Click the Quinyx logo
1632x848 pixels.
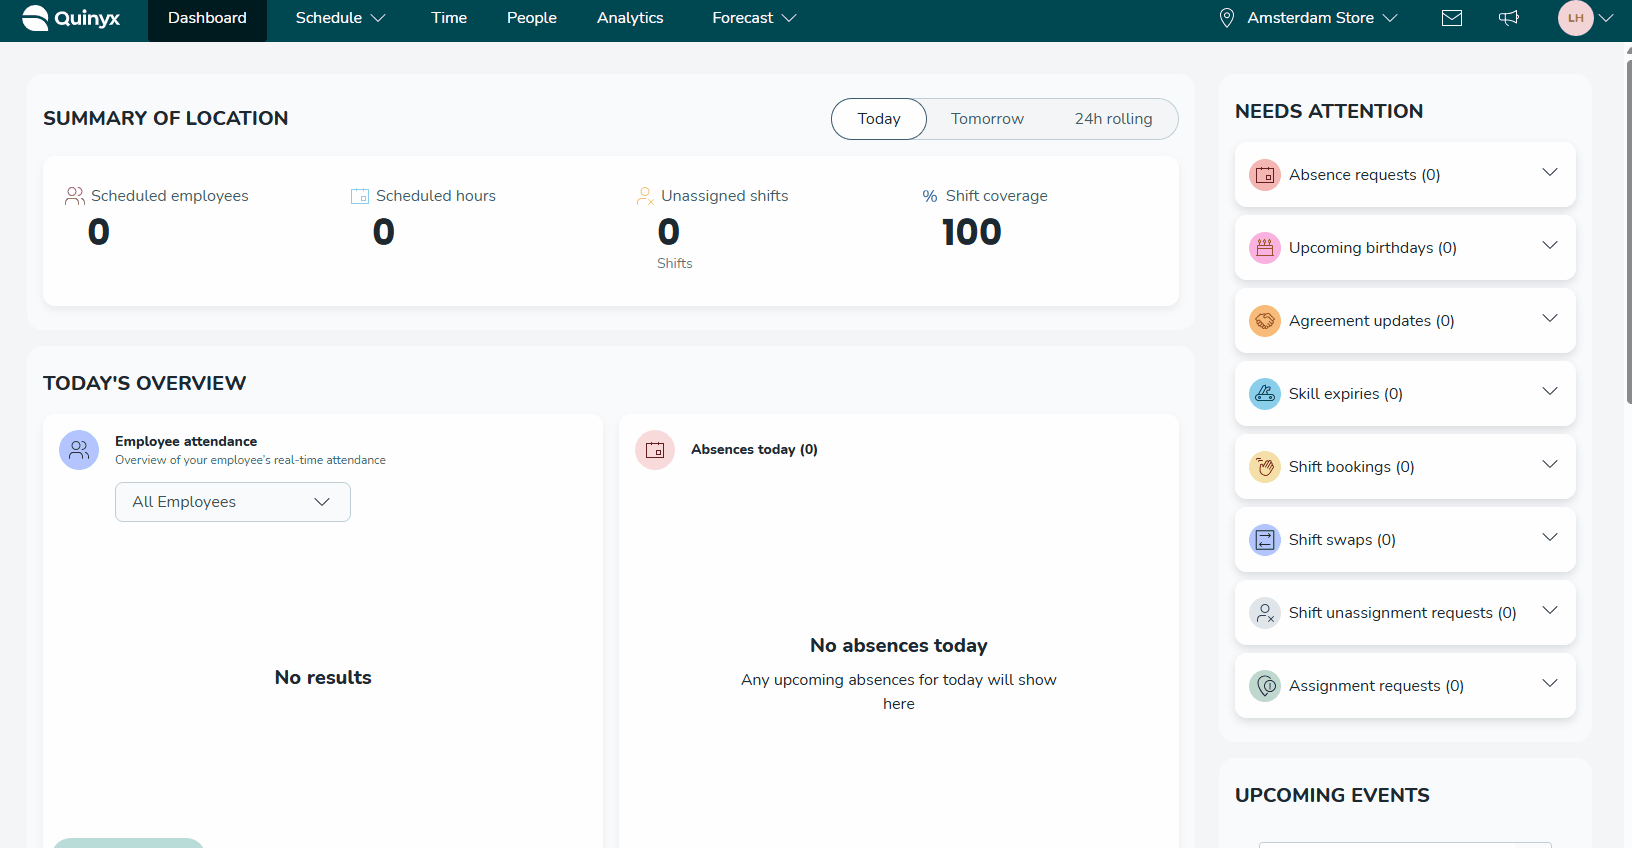[71, 18]
